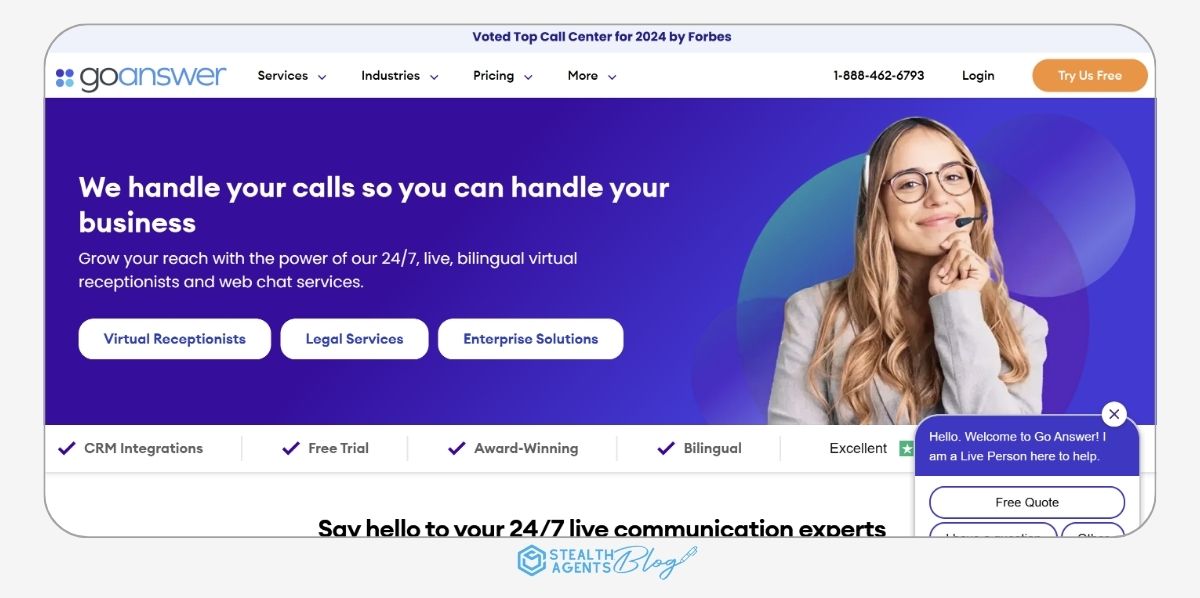Open the More navigation menu
This screenshot has height=598, width=1200.
(x=592, y=76)
